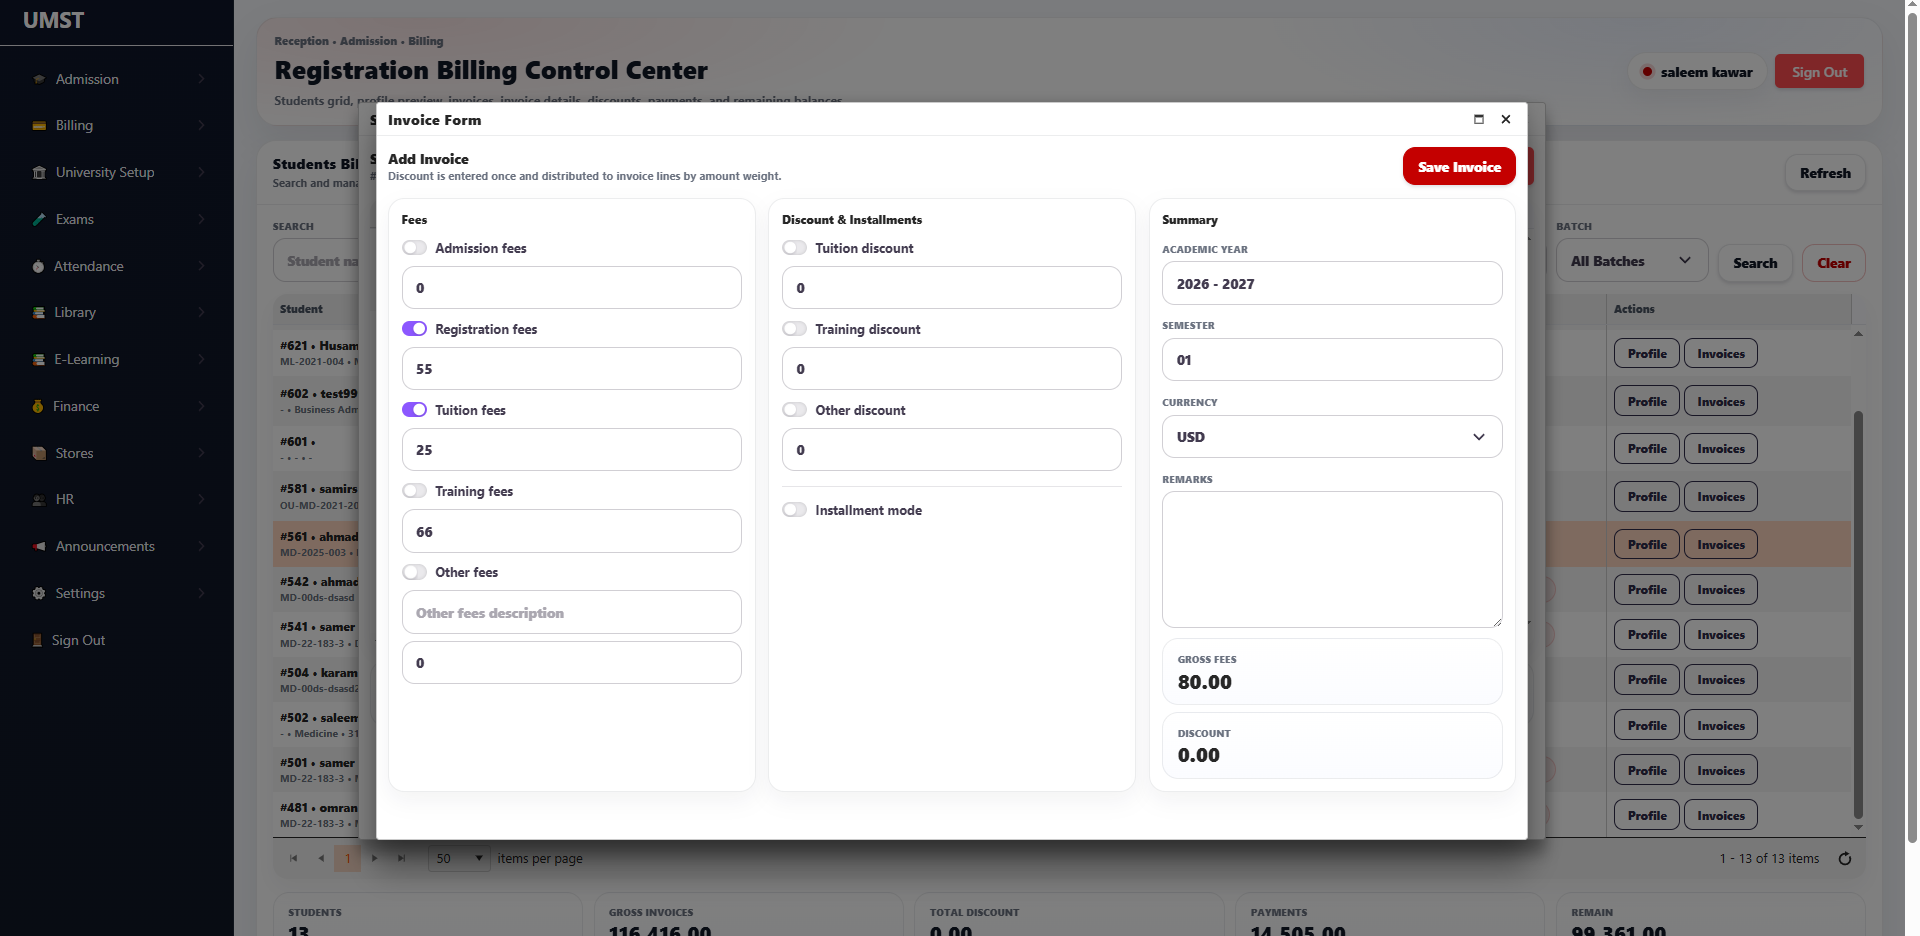Maximize the Invoice Form dialog
The width and height of the screenshot is (1920, 936).
point(1479,119)
